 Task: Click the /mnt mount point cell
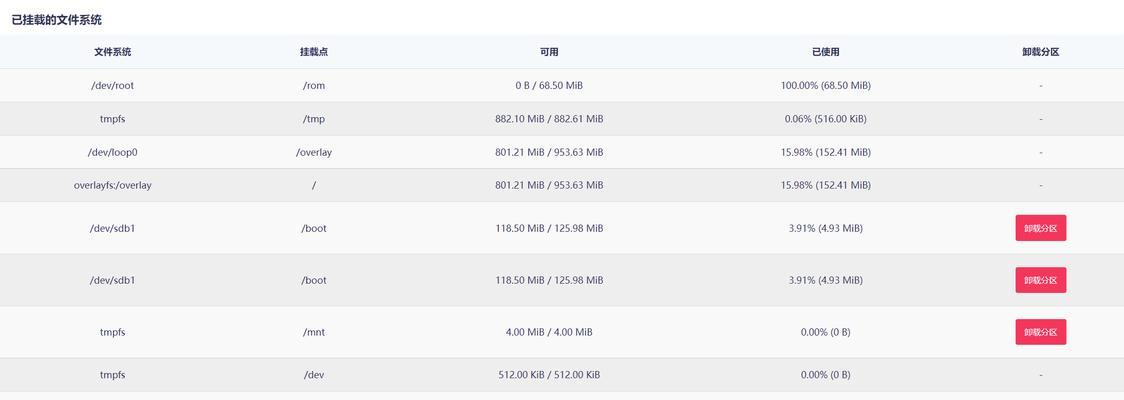coord(314,333)
